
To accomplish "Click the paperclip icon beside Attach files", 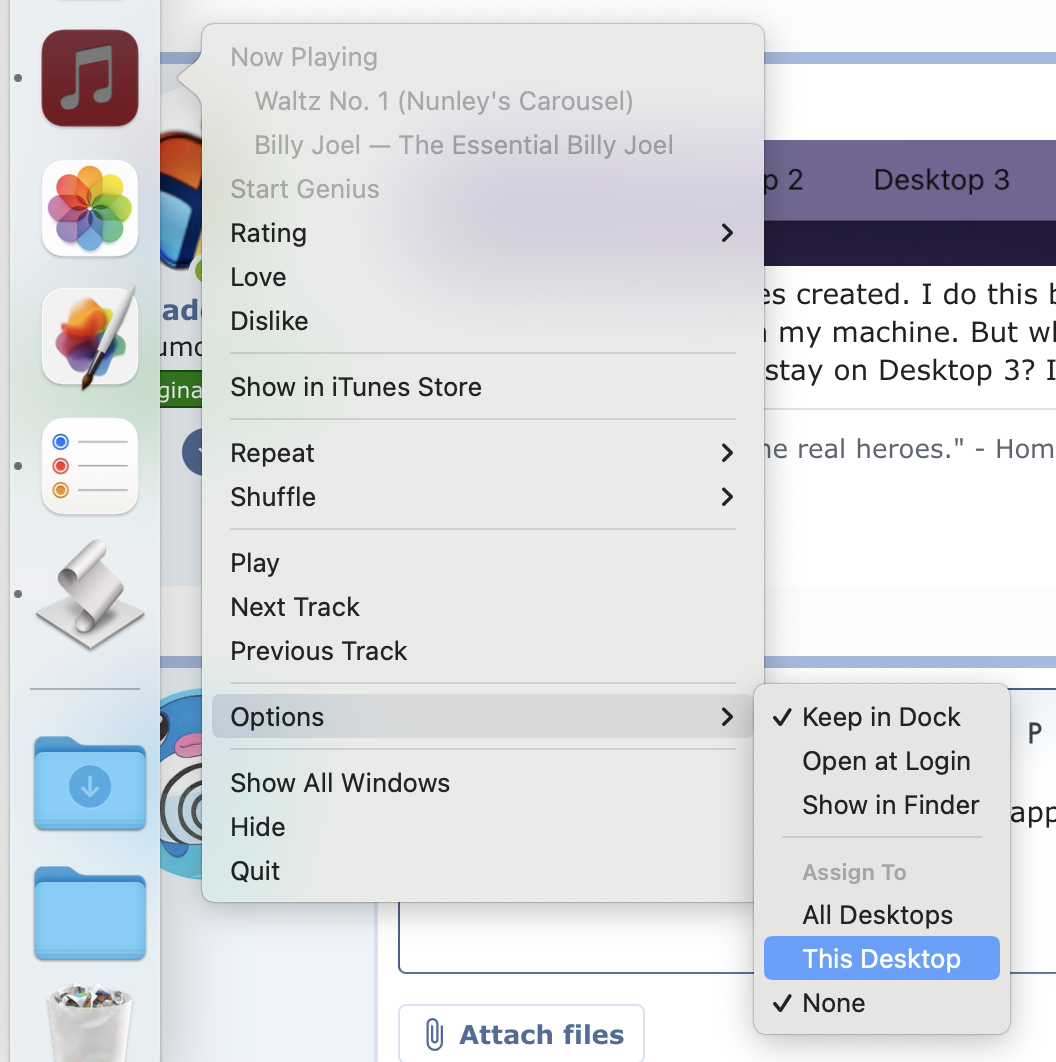I will [x=434, y=1034].
